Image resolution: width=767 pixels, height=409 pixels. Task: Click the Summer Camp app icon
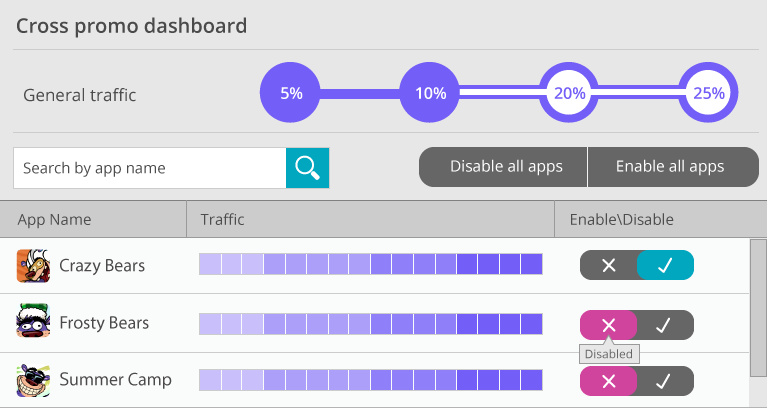(33, 380)
